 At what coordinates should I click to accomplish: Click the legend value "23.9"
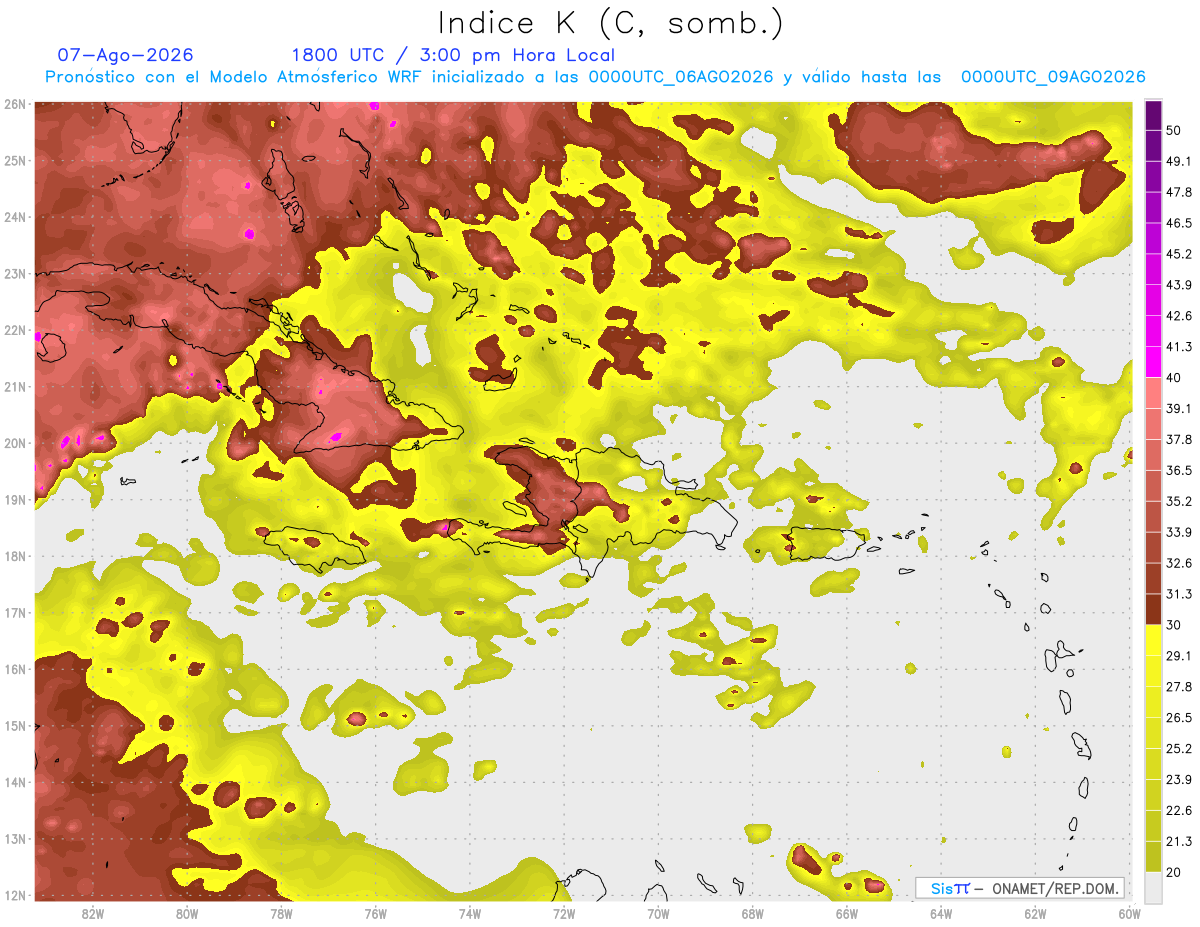point(1179,779)
